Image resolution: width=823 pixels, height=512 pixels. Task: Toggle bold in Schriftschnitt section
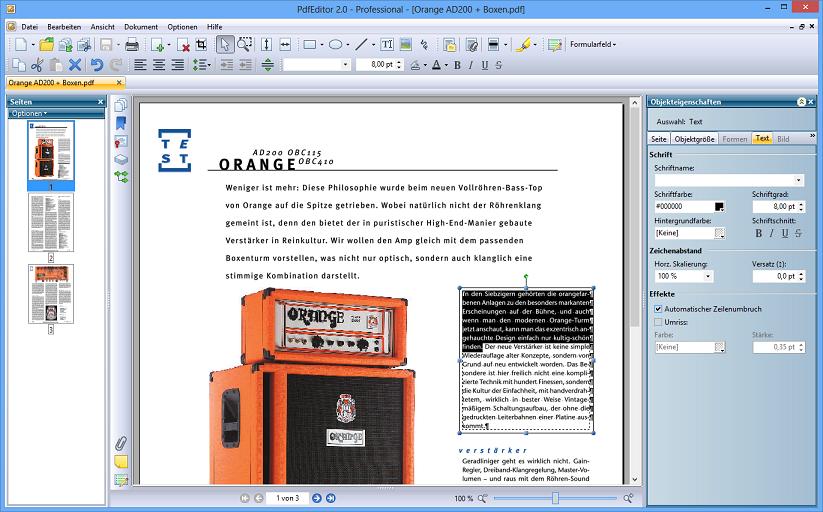pyautogui.click(x=759, y=233)
